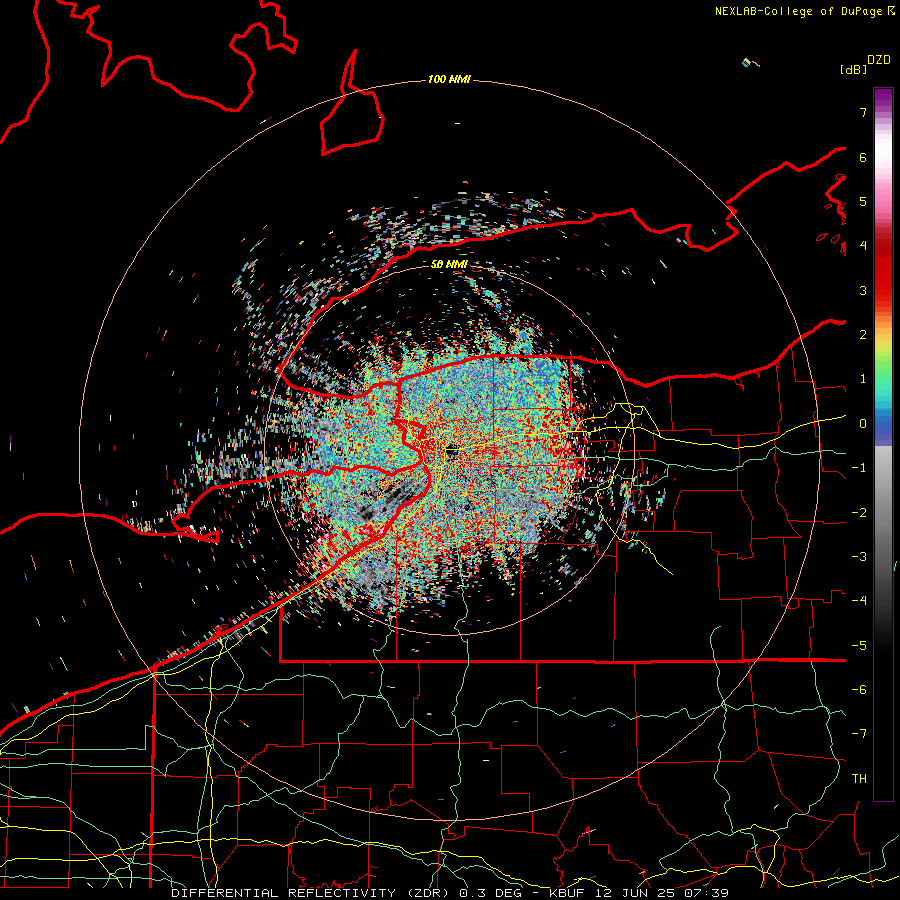The width and height of the screenshot is (900, 900).
Task: Click the 7 value on the scale
Action: click(x=863, y=112)
